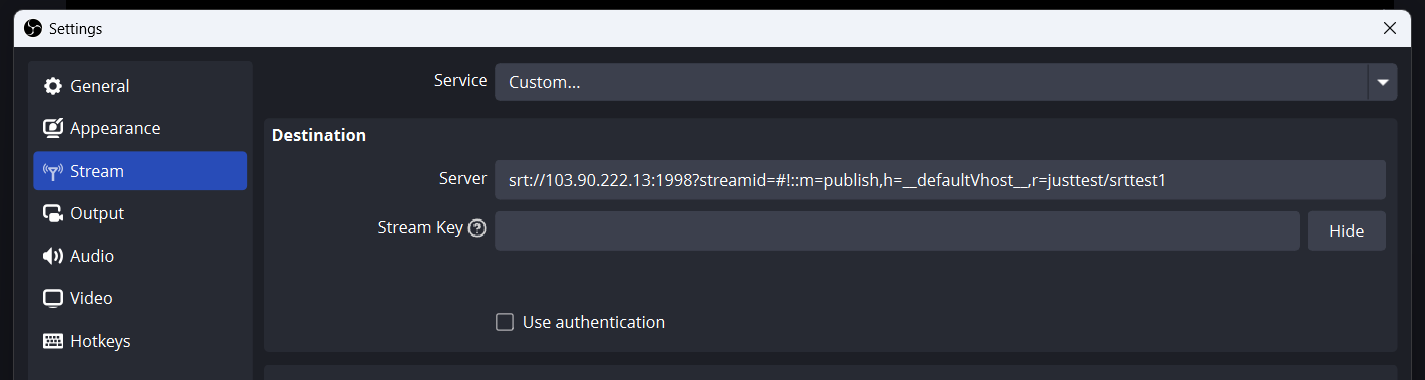
Task: Click the General gear icon
Action: click(x=53, y=86)
